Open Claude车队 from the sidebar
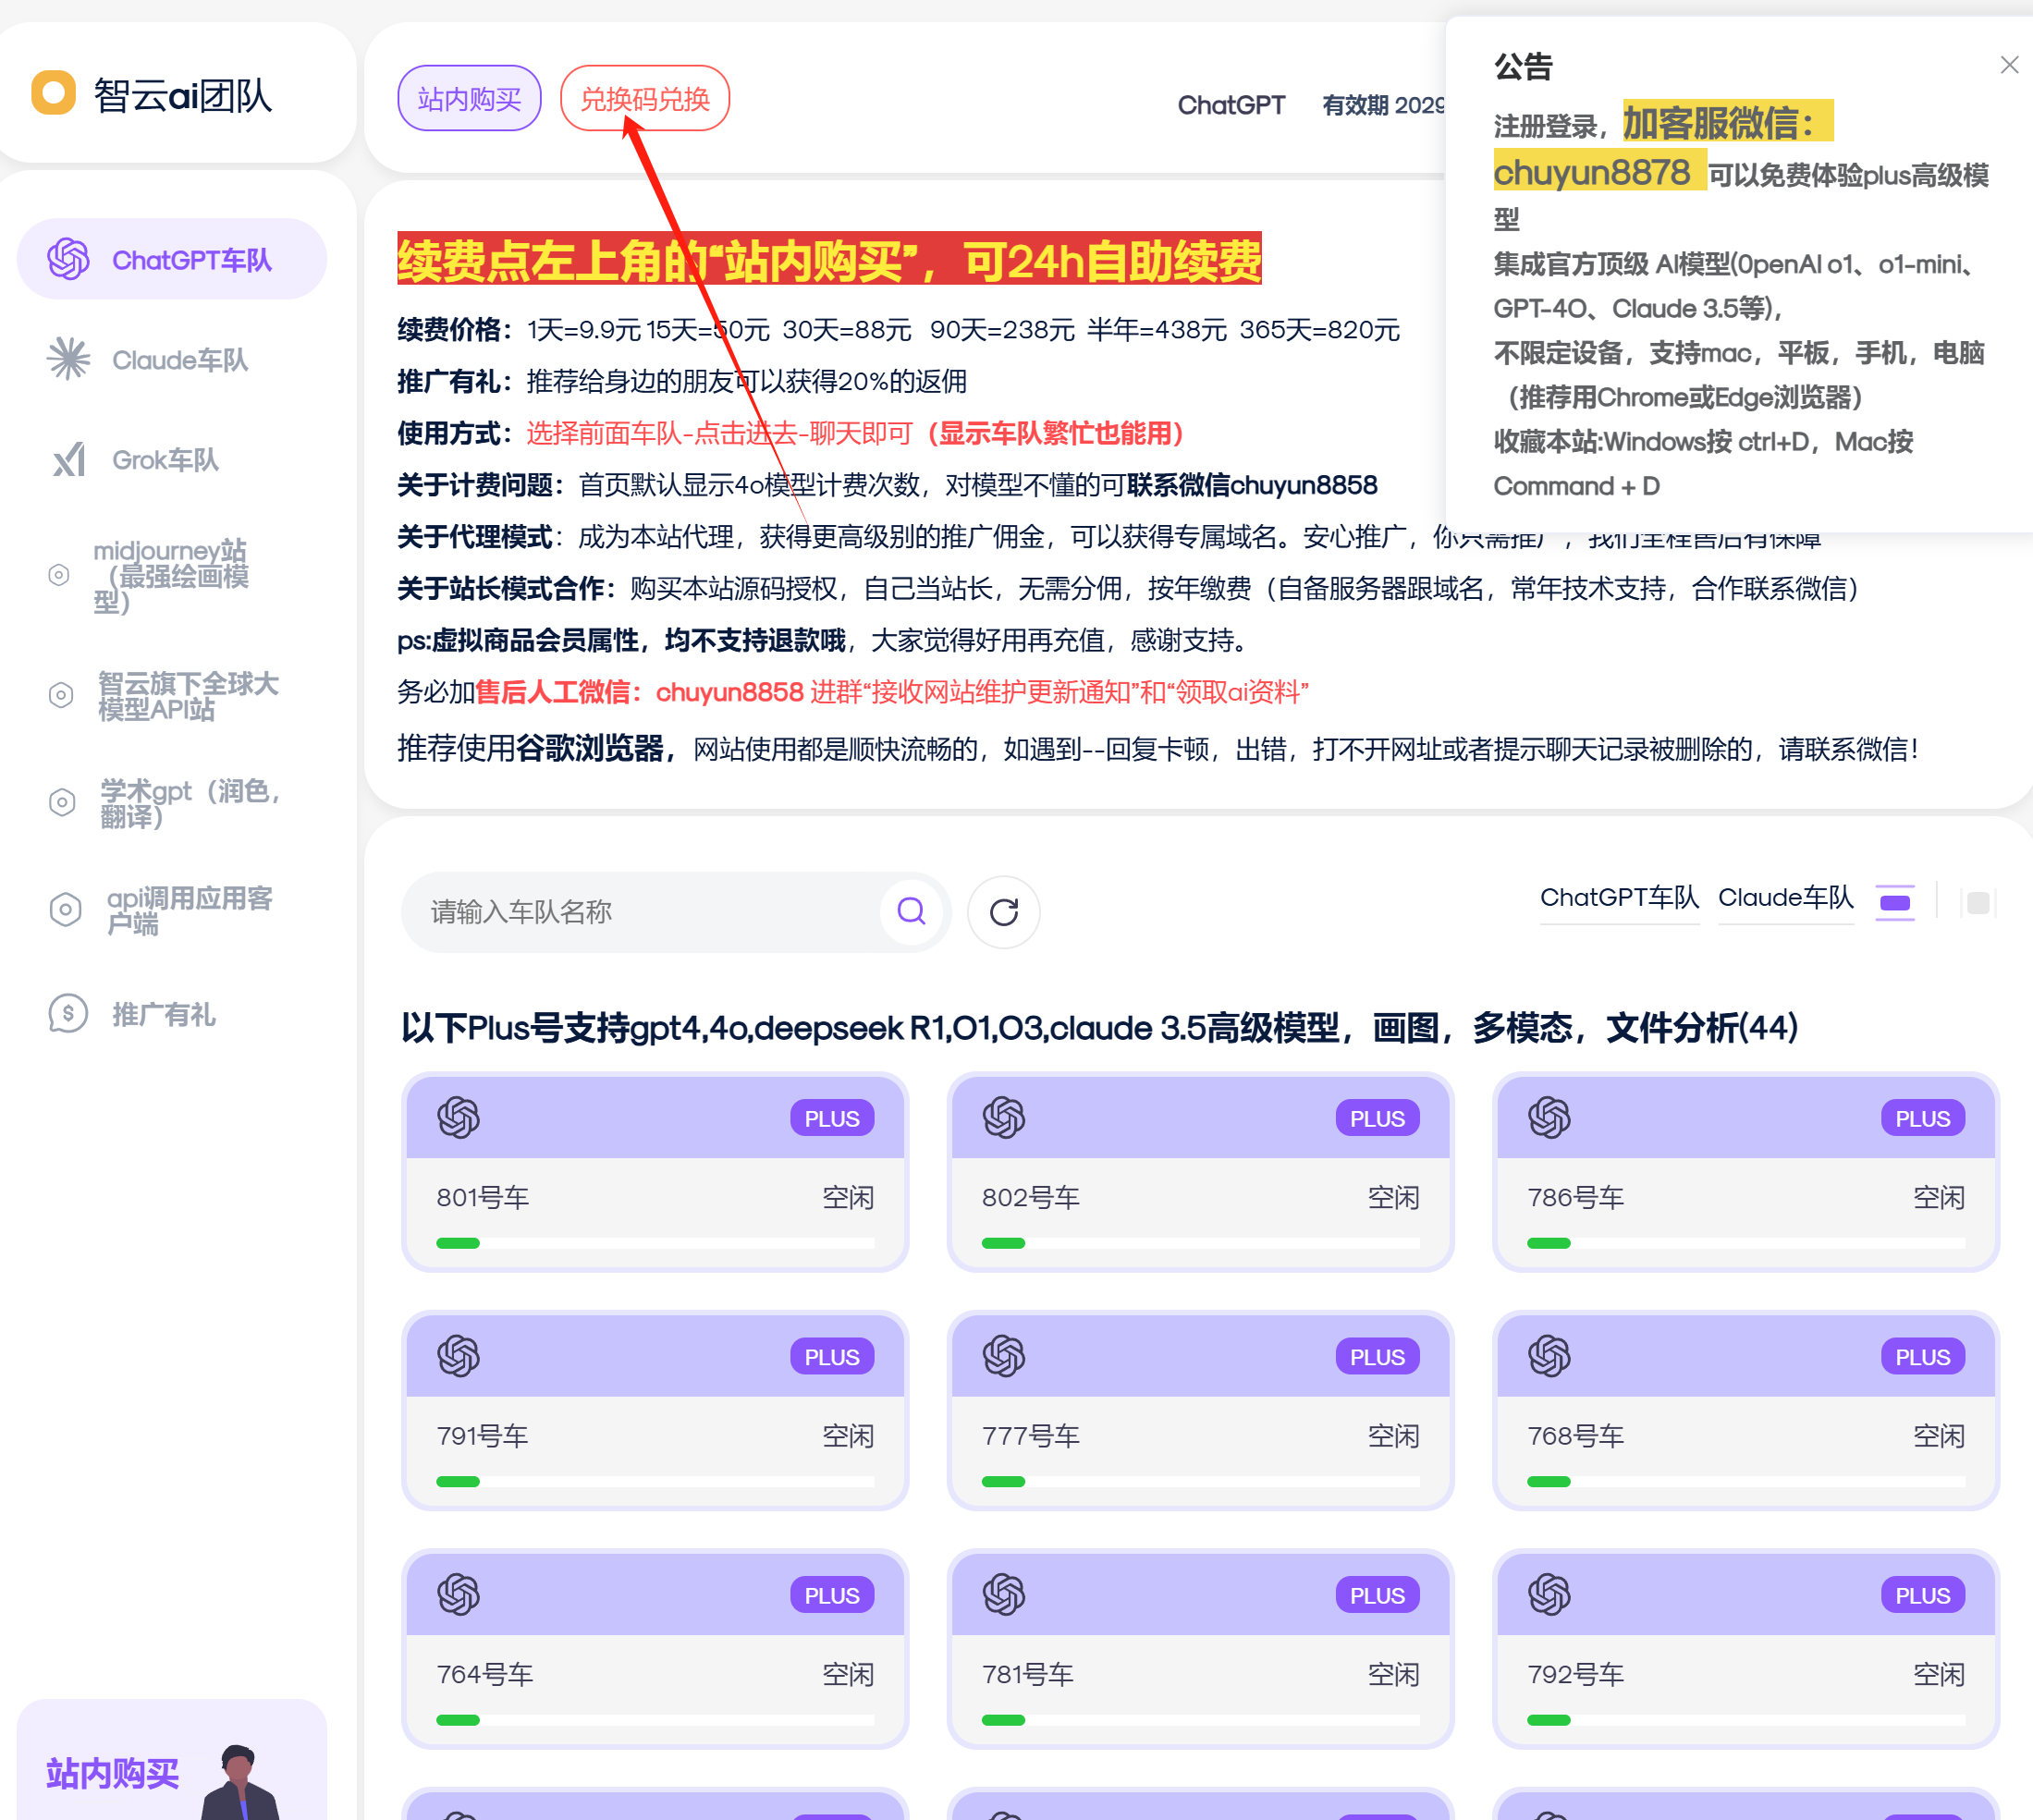Image resolution: width=2033 pixels, height=1820 pixels. pos(178,360)
